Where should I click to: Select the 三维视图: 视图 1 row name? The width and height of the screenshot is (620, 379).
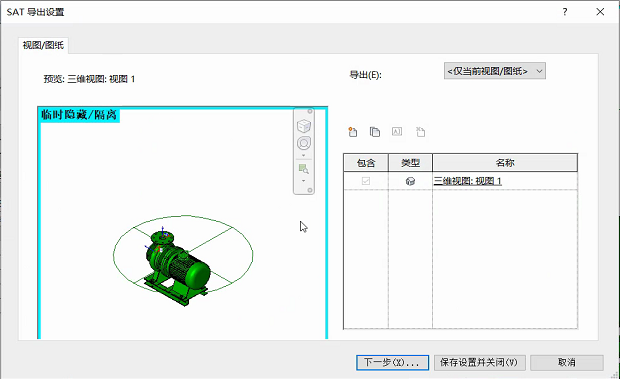click(x=468, y=181)
